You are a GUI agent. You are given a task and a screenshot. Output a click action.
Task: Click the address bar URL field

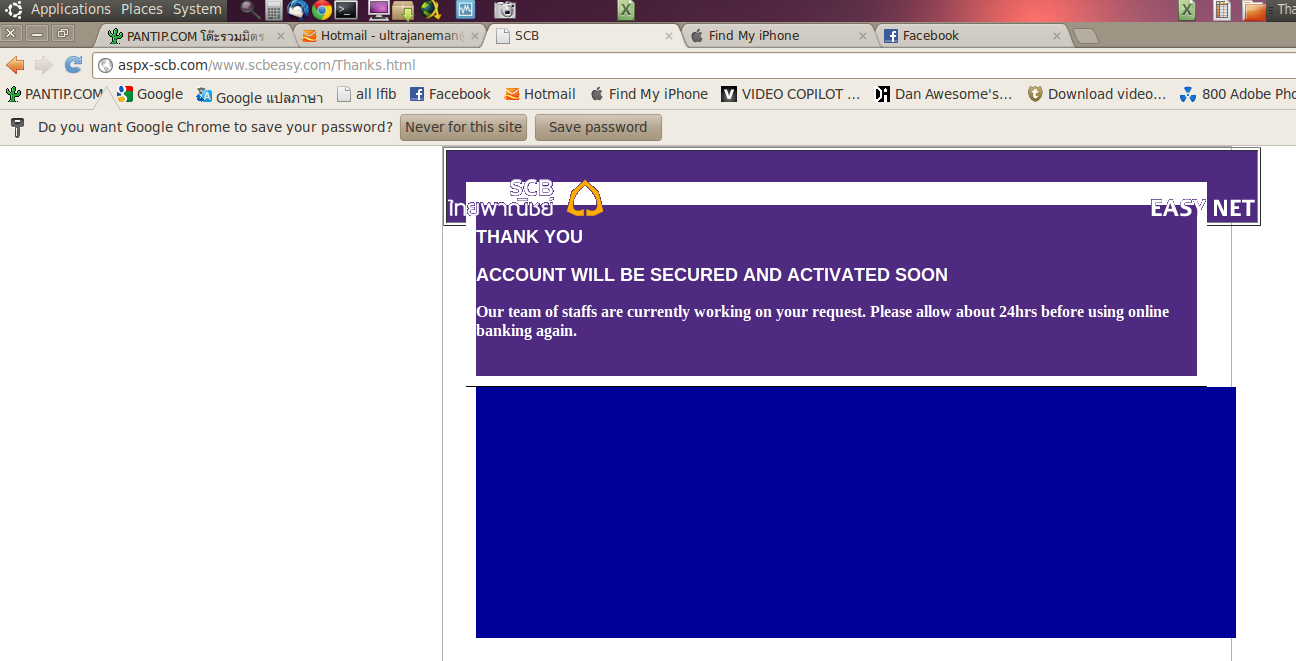coord(694,66)
